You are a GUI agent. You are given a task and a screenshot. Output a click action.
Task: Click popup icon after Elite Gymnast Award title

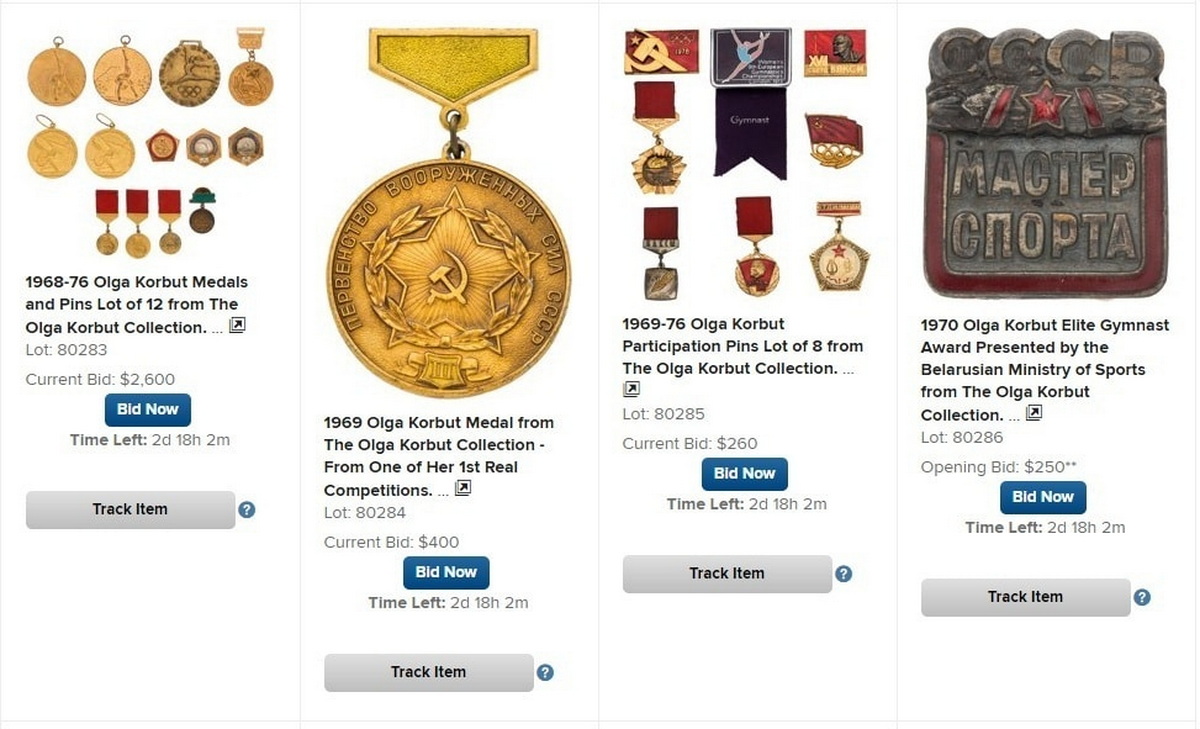pyautogui.click(x=1034, y=412)
